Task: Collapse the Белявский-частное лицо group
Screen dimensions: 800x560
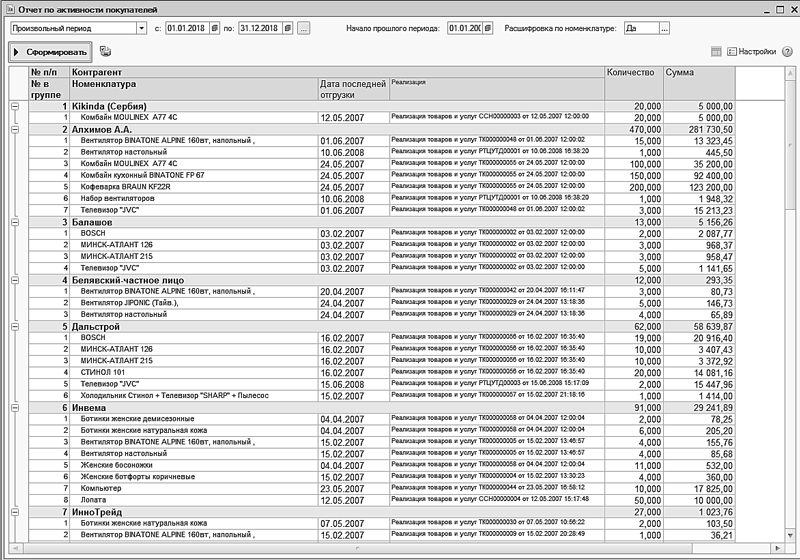Action: 15,280
